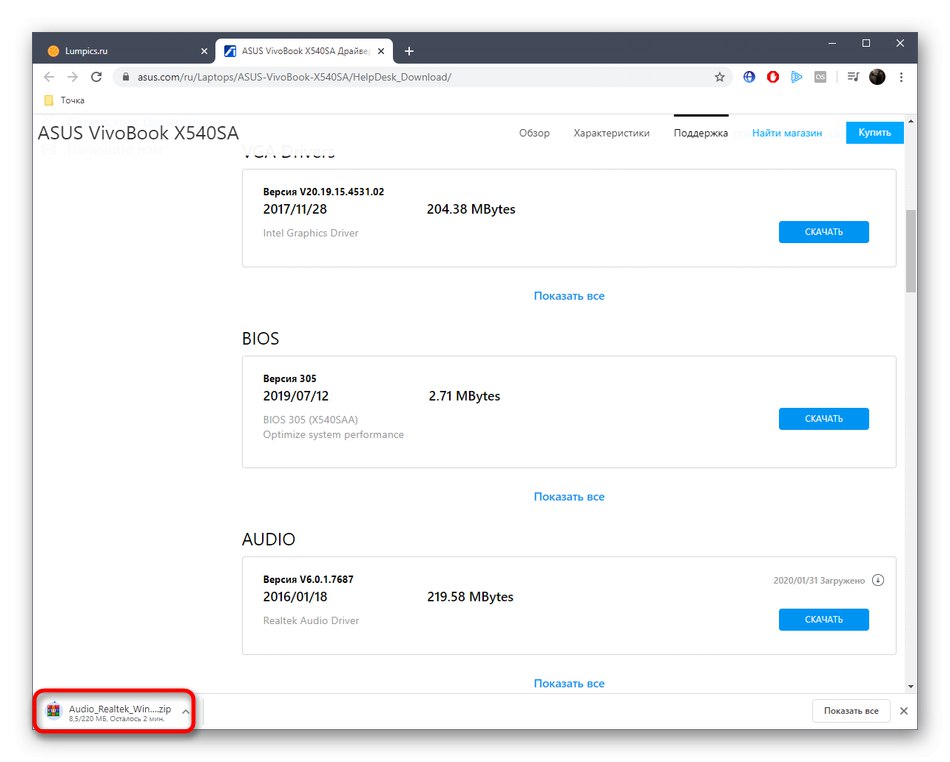This screenshot has height=762, width=950.
Task: Click the Optimize system performance description
Action: click(333, 434)
